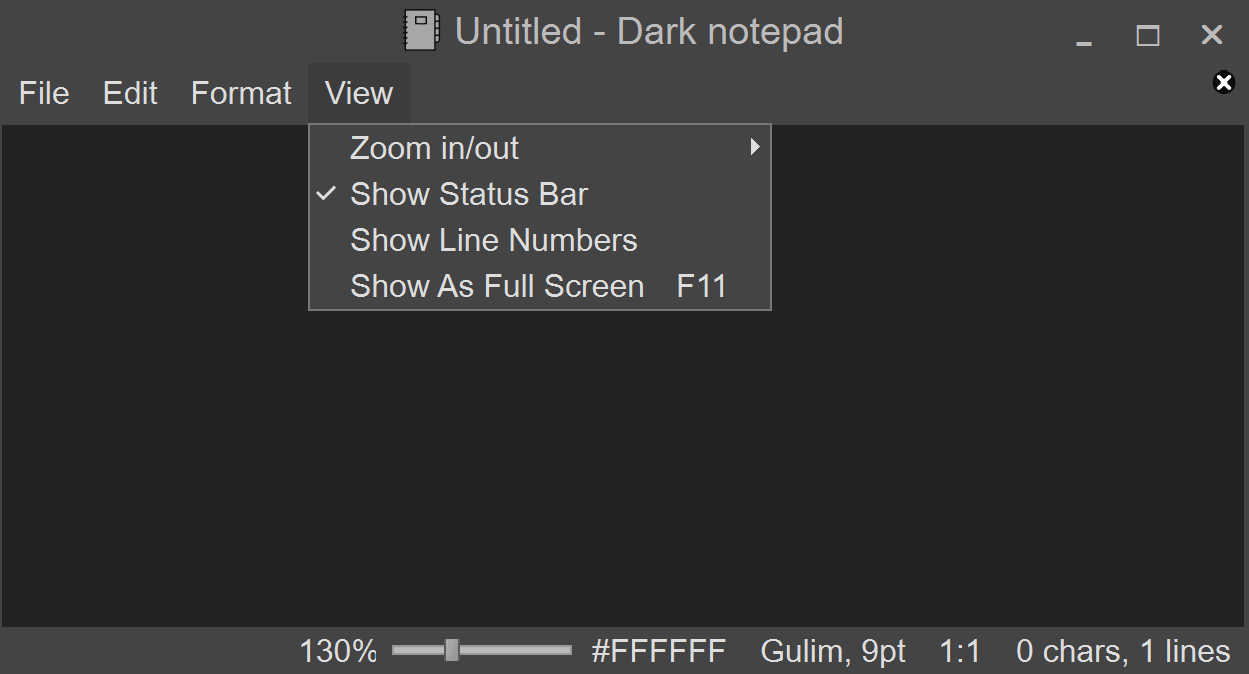
Task: Open the Edit menu
Action: pos(130,93)
